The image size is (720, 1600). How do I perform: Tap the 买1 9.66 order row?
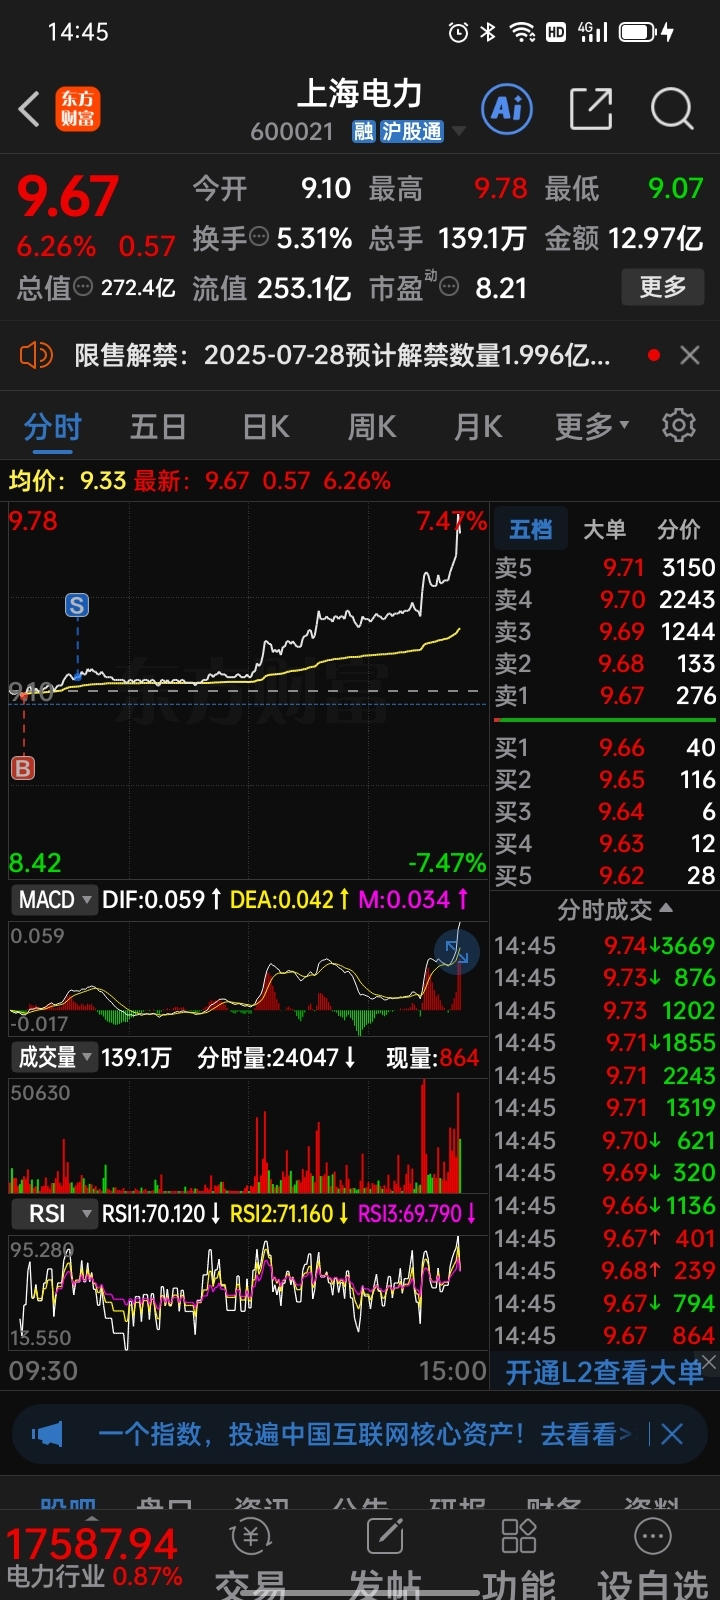(605, 747)
